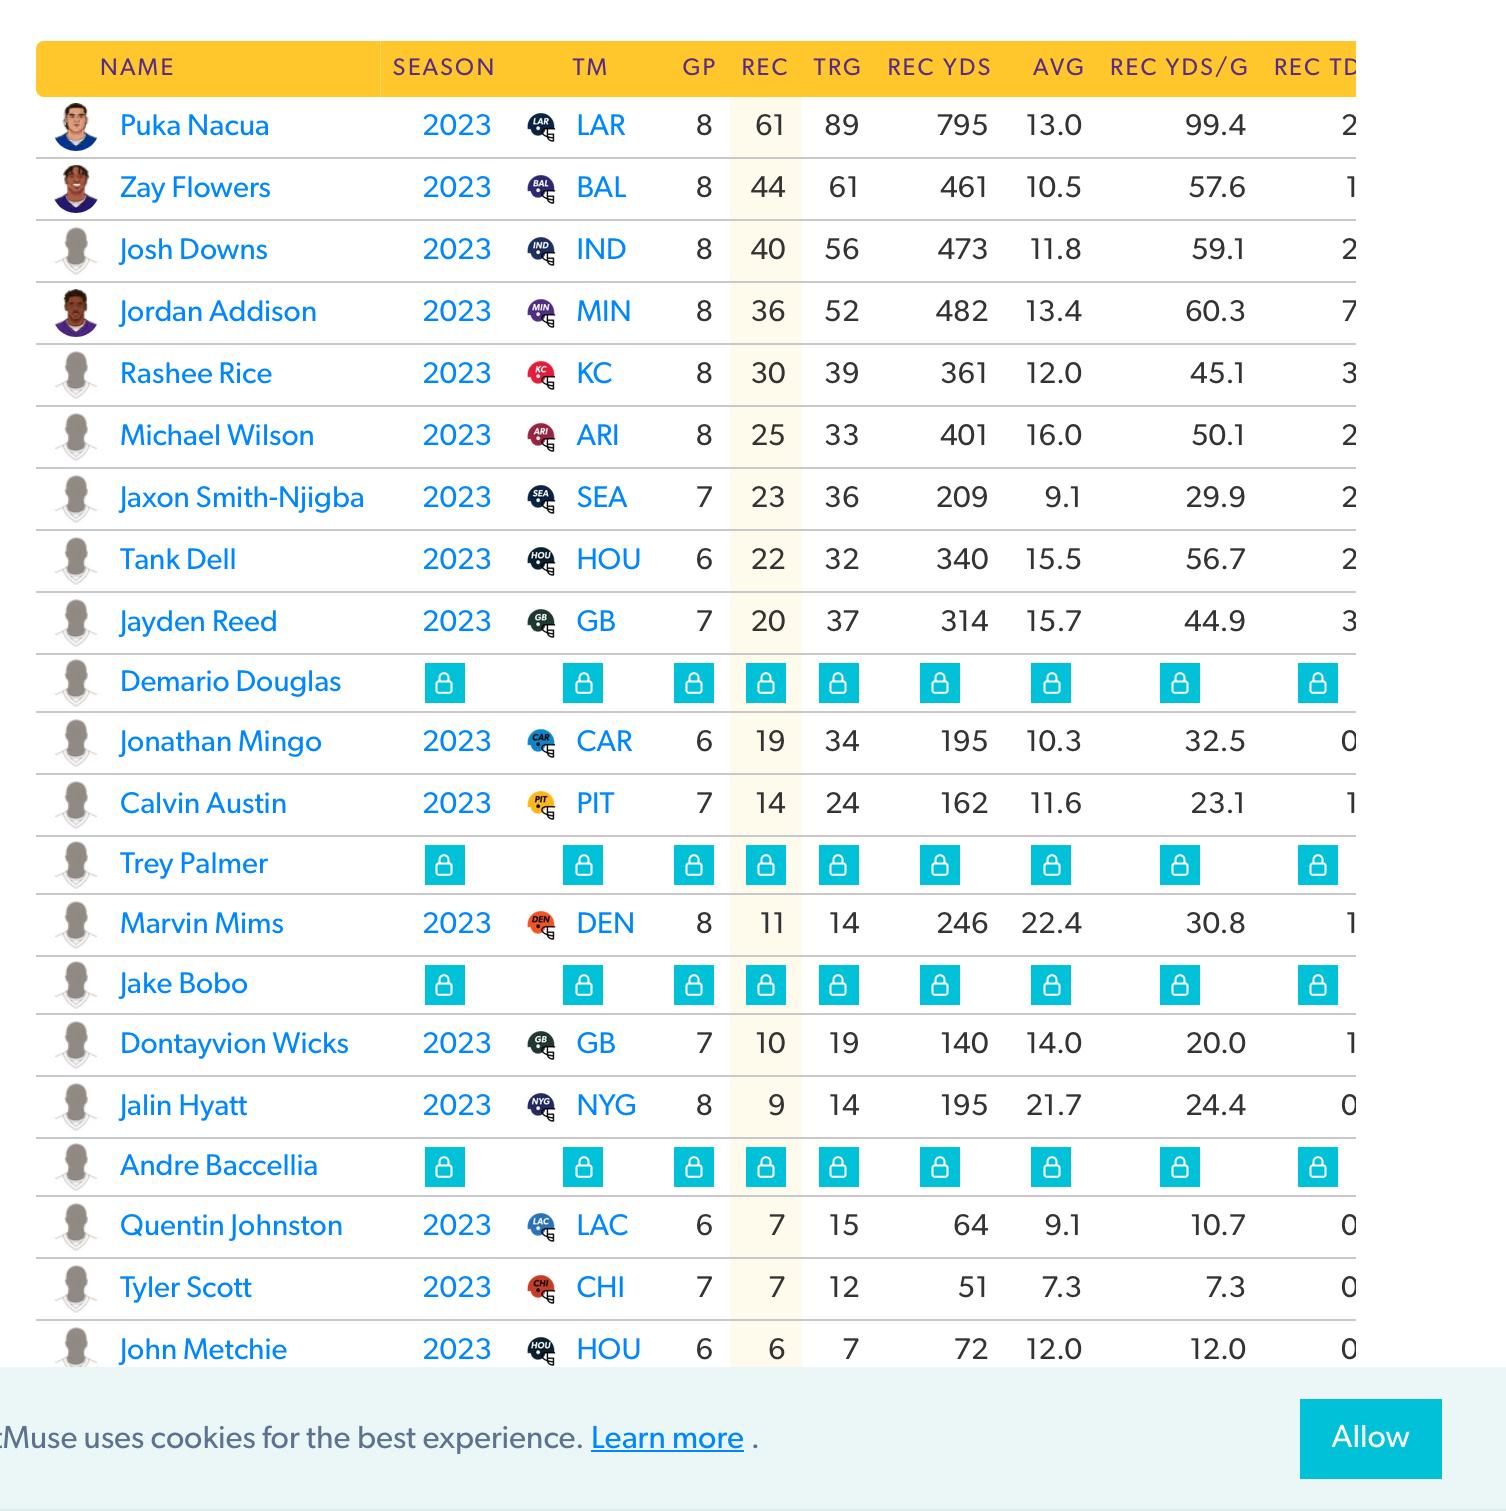1506x1511 pixels.
Task: Click the lock icon in Demario Douglas's season cell
Action: 445,684
